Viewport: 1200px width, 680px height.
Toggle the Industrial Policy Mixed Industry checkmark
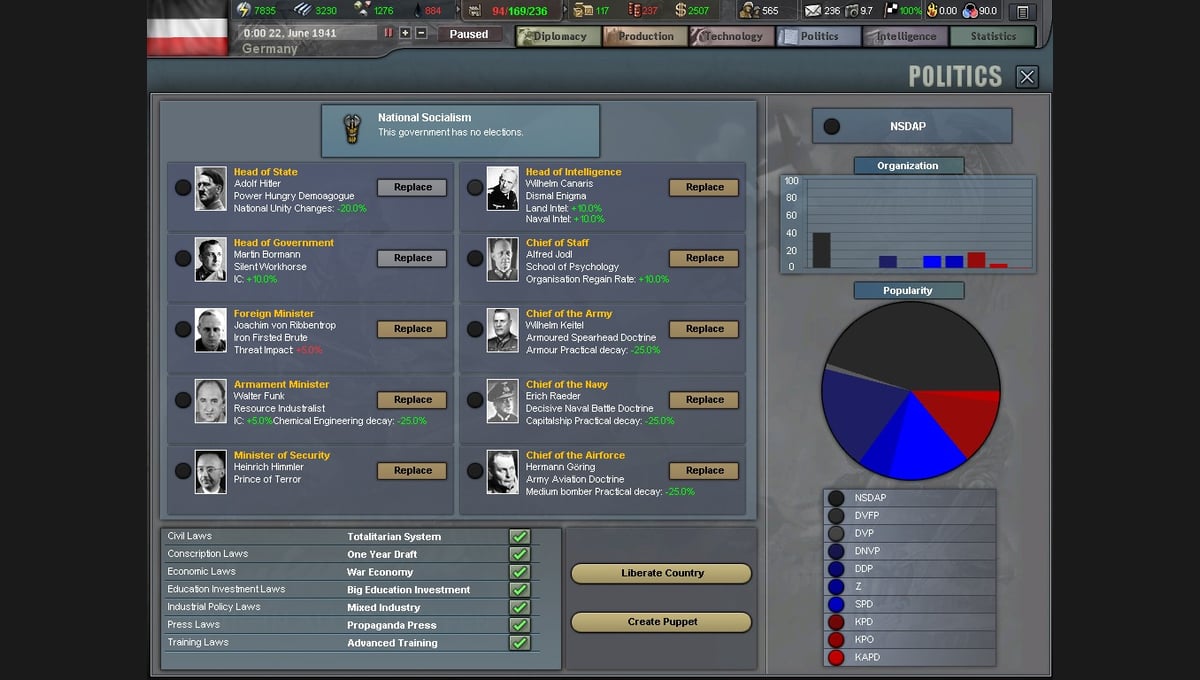519,607
